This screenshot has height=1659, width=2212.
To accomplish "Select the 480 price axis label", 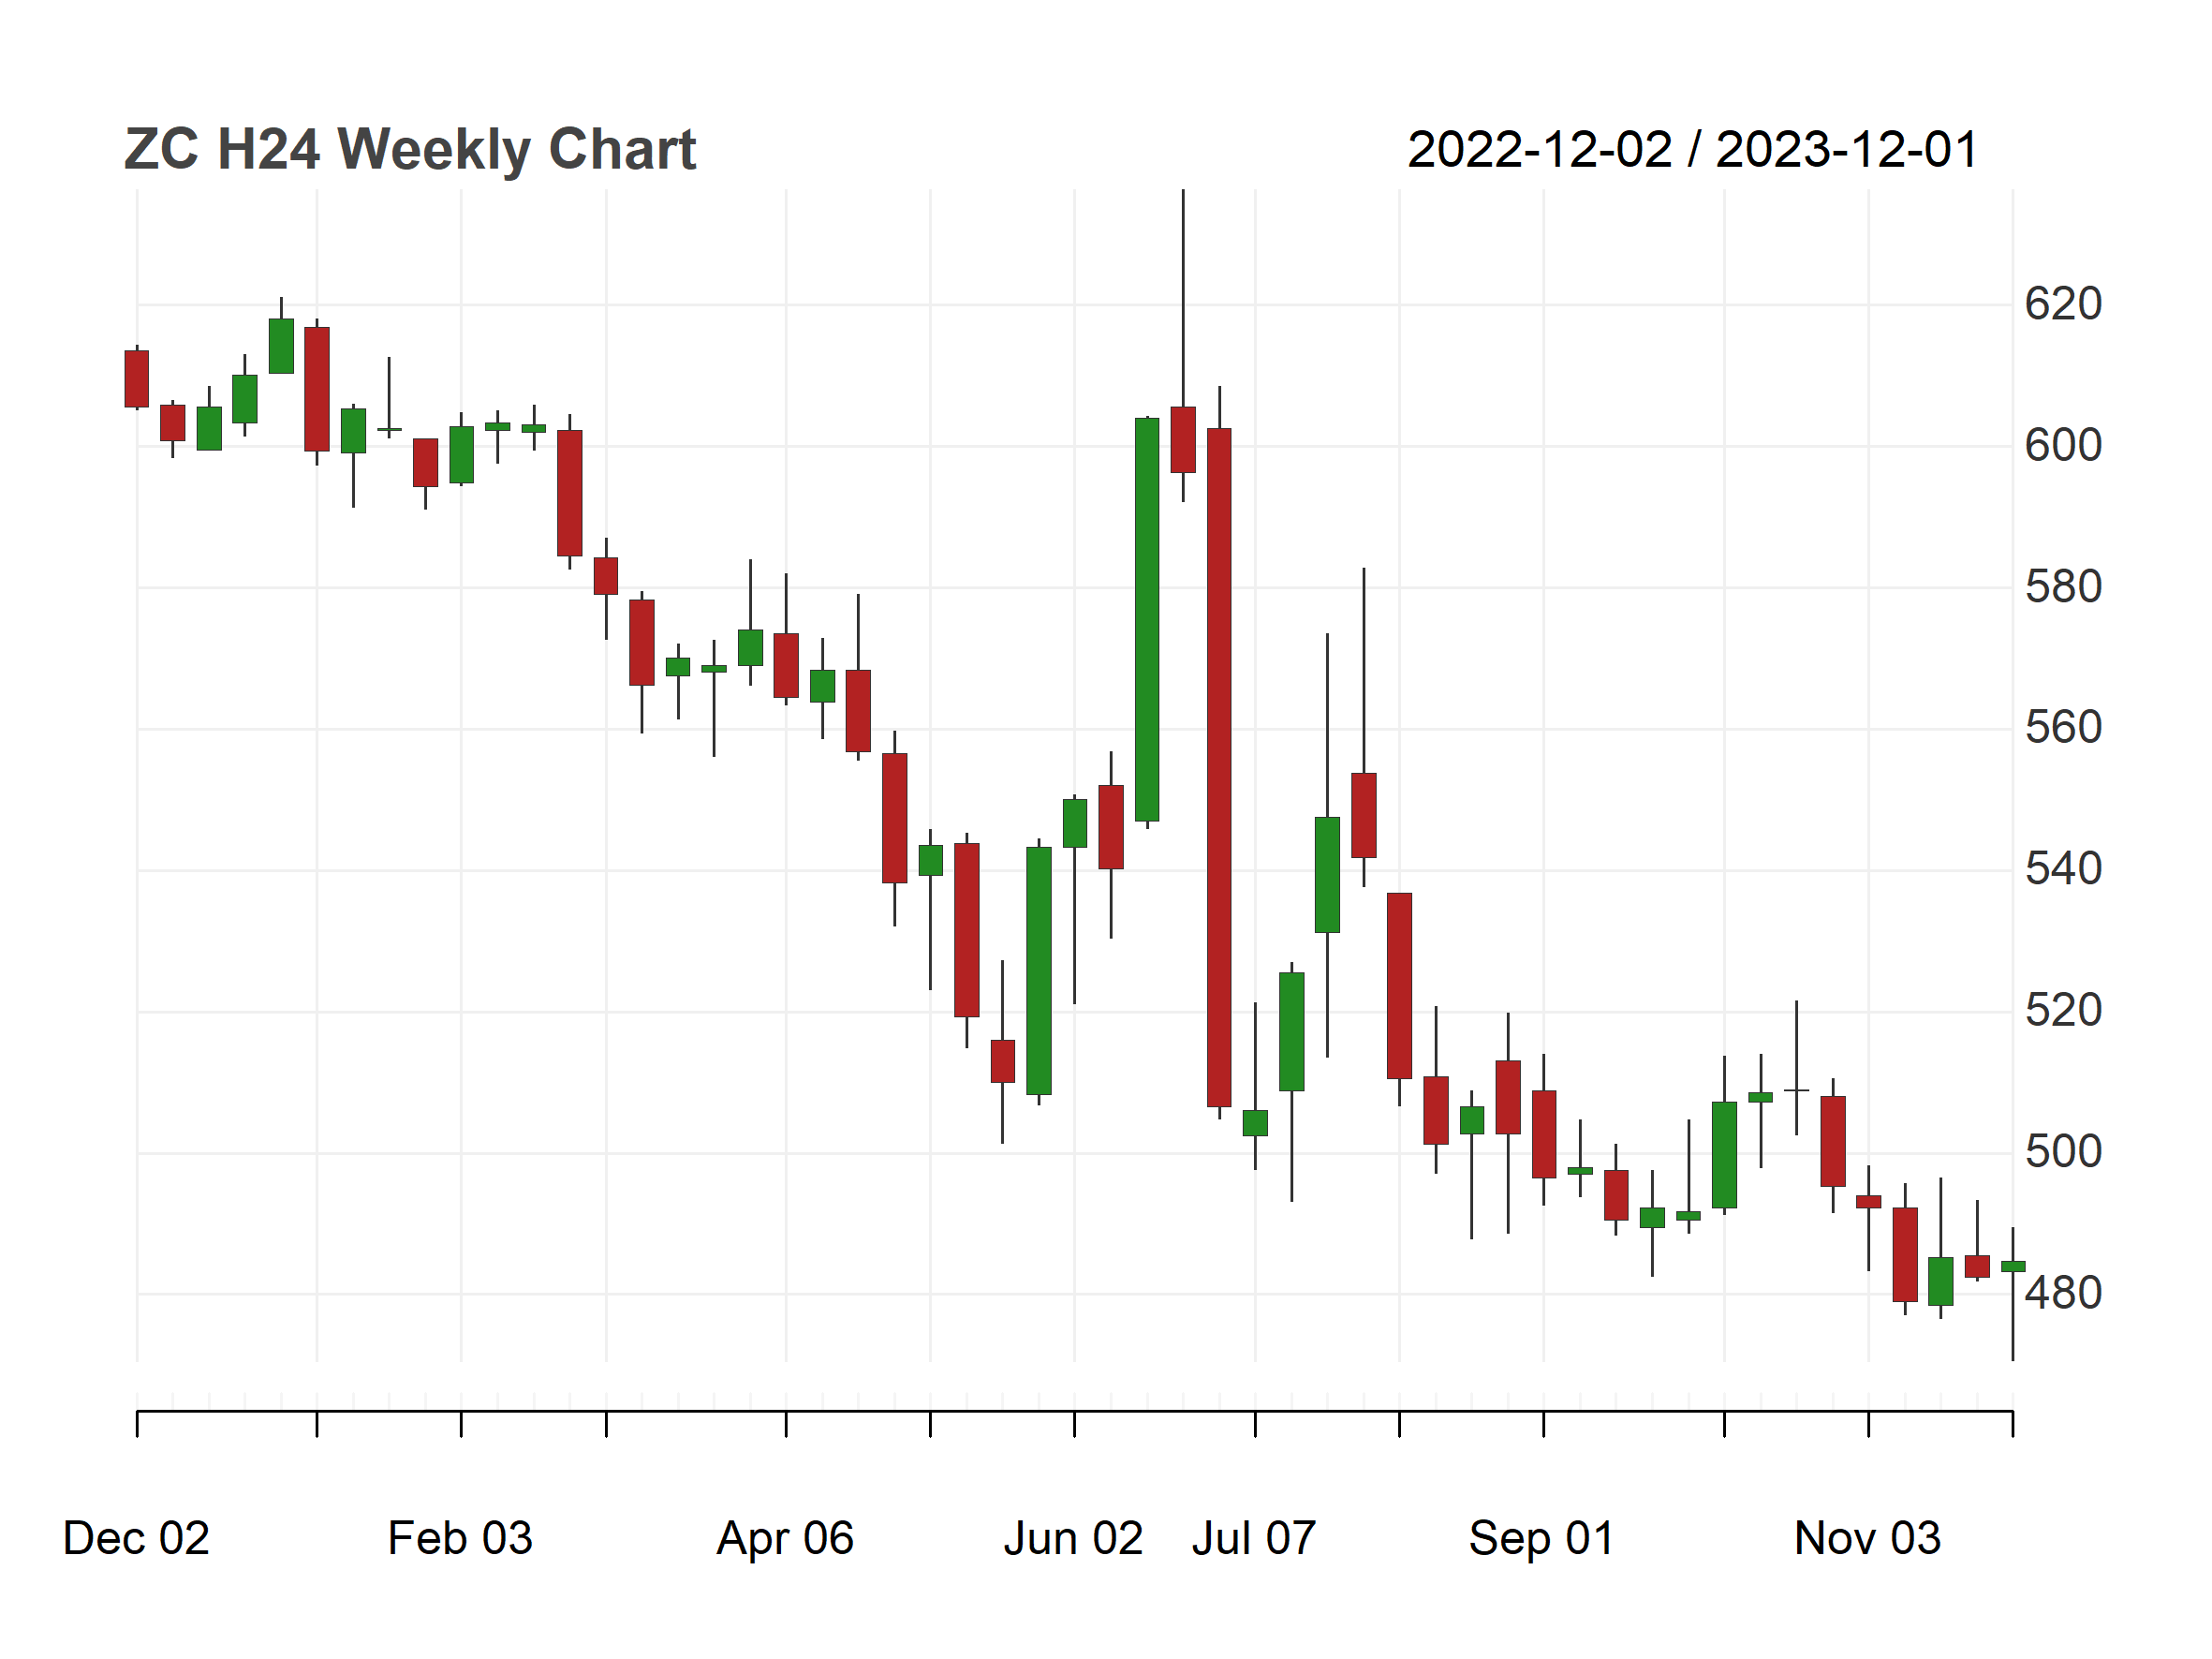I will [x=2063, y=1294].
